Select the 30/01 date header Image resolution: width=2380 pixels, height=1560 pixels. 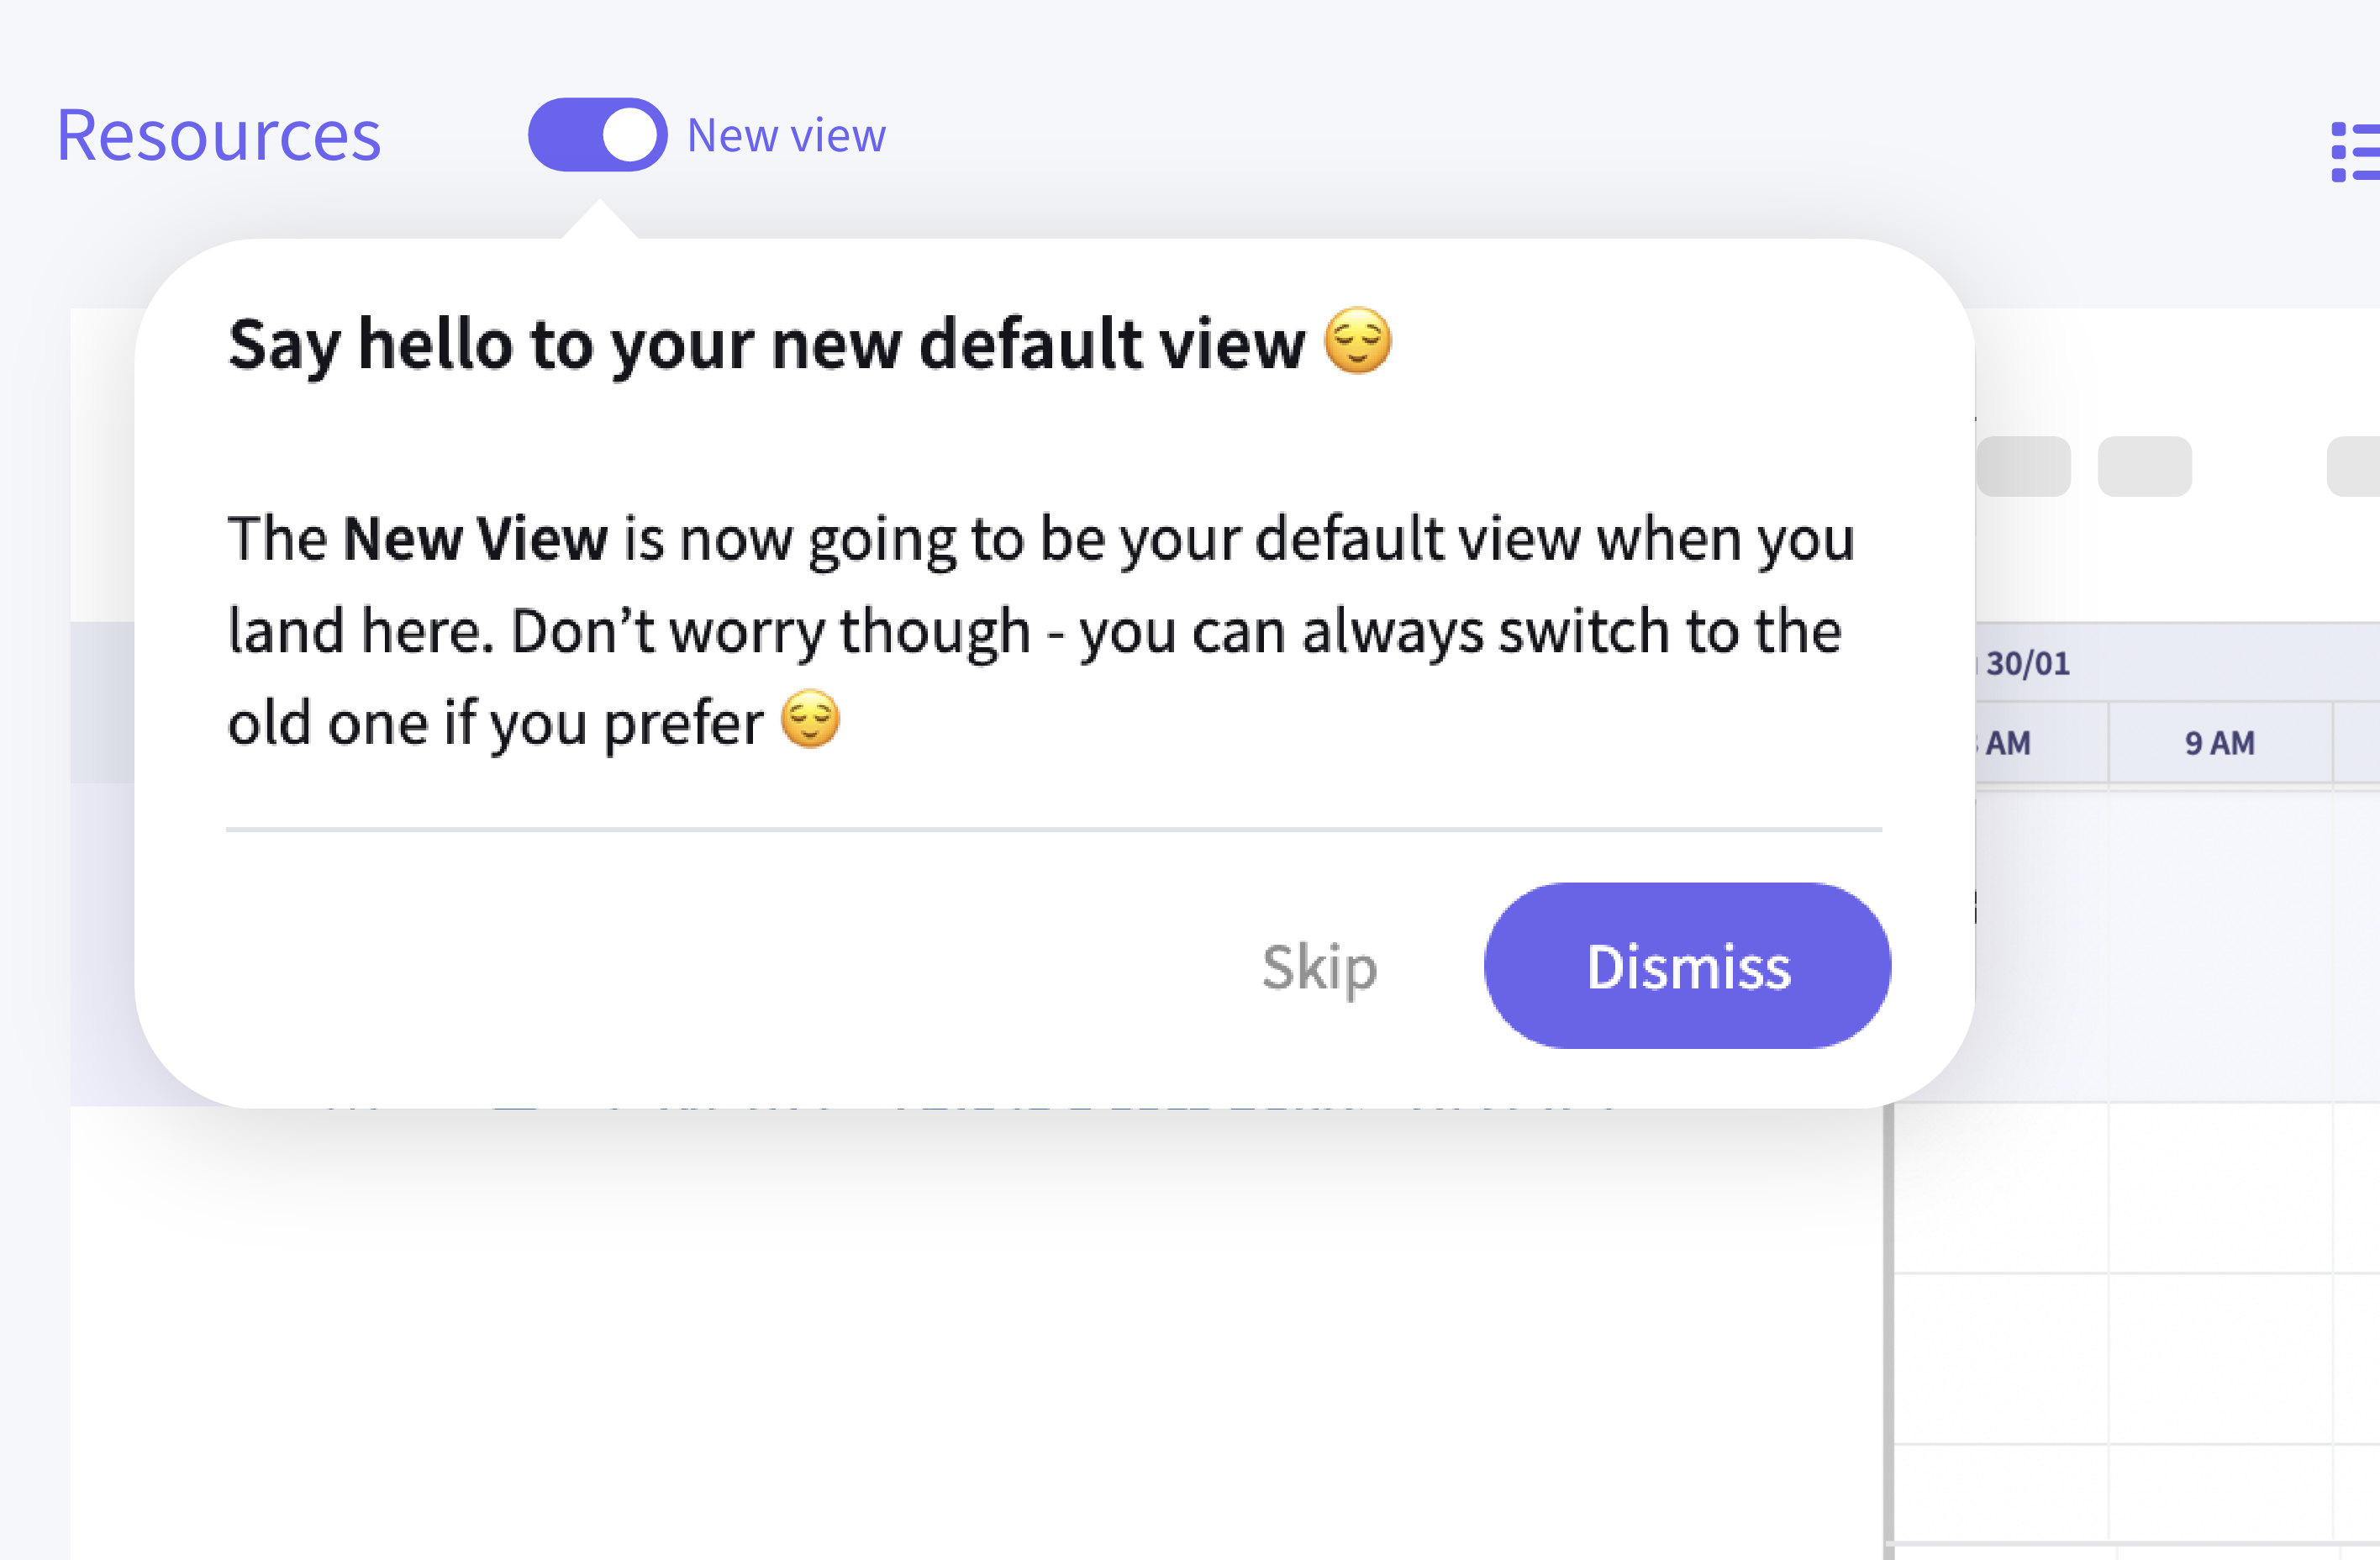2027,663
